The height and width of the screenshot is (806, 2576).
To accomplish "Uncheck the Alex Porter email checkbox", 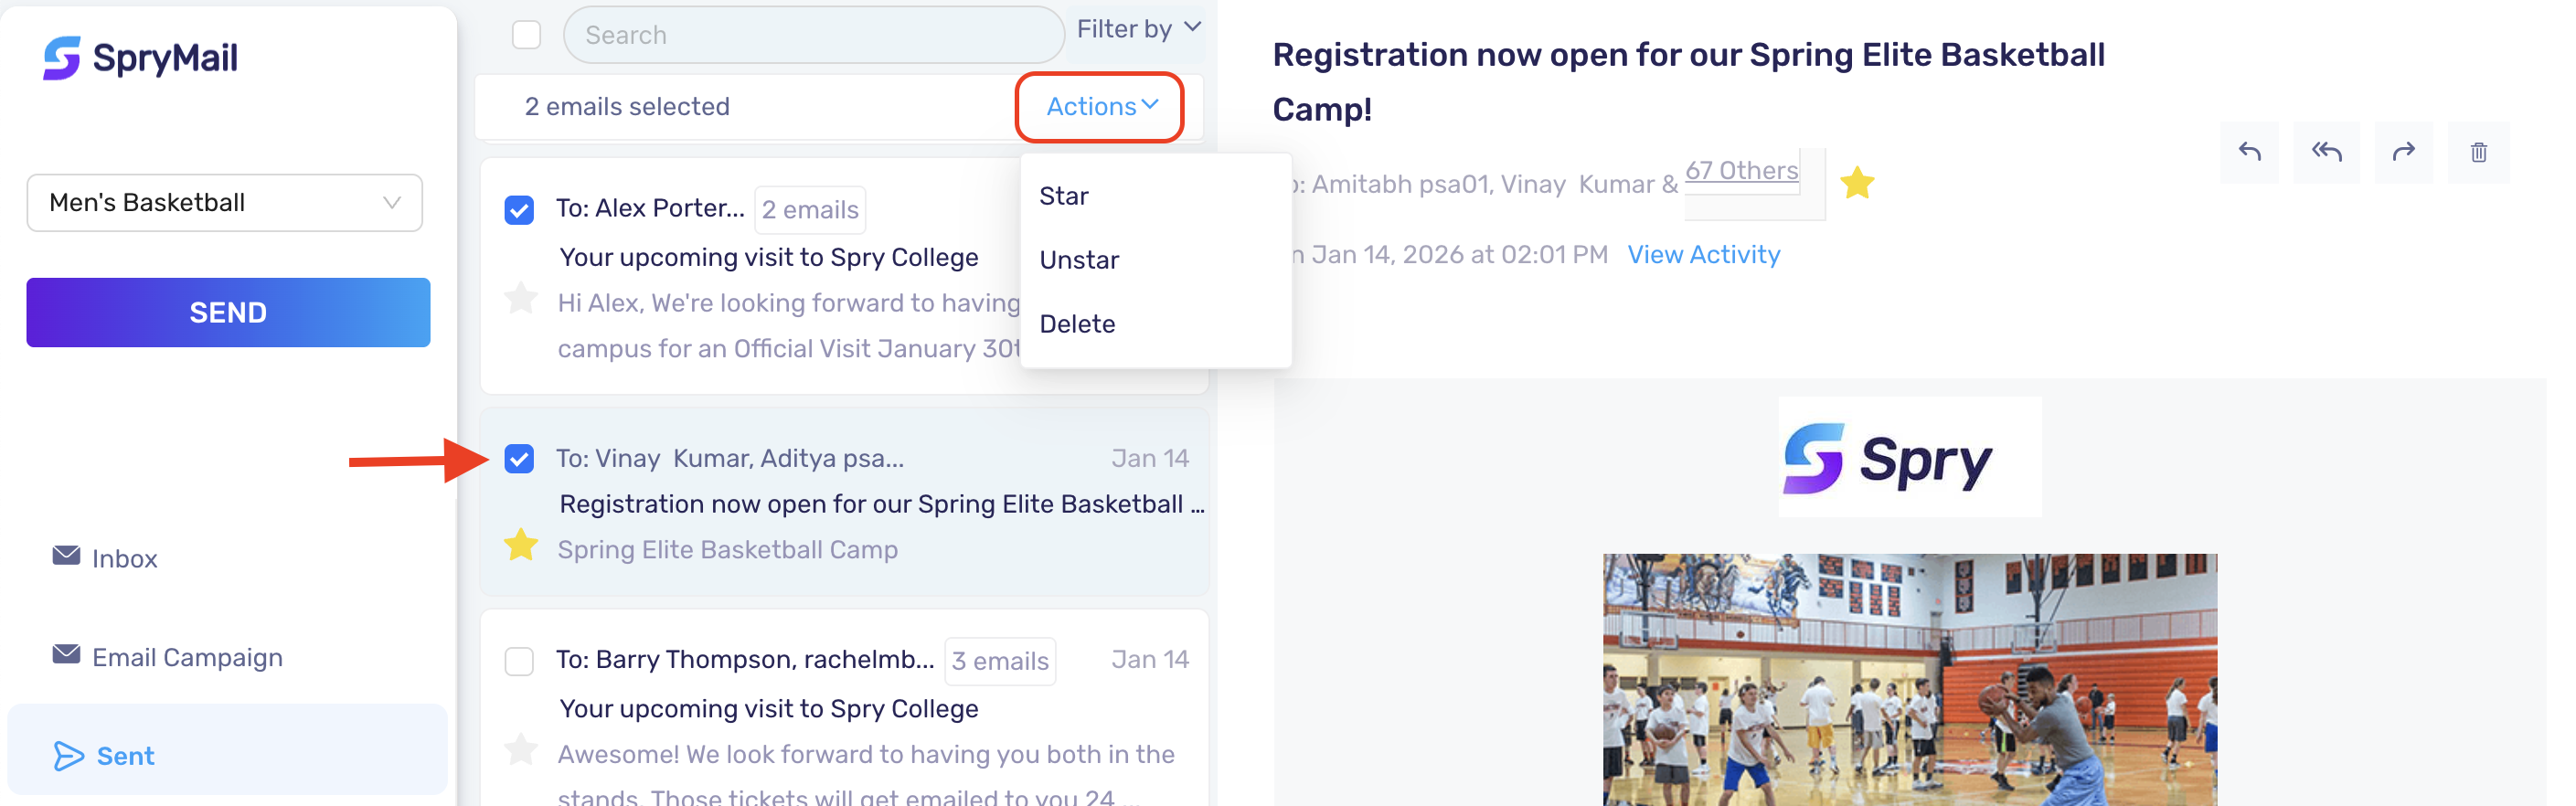I will pyautogui.click(x=519, y=210).
